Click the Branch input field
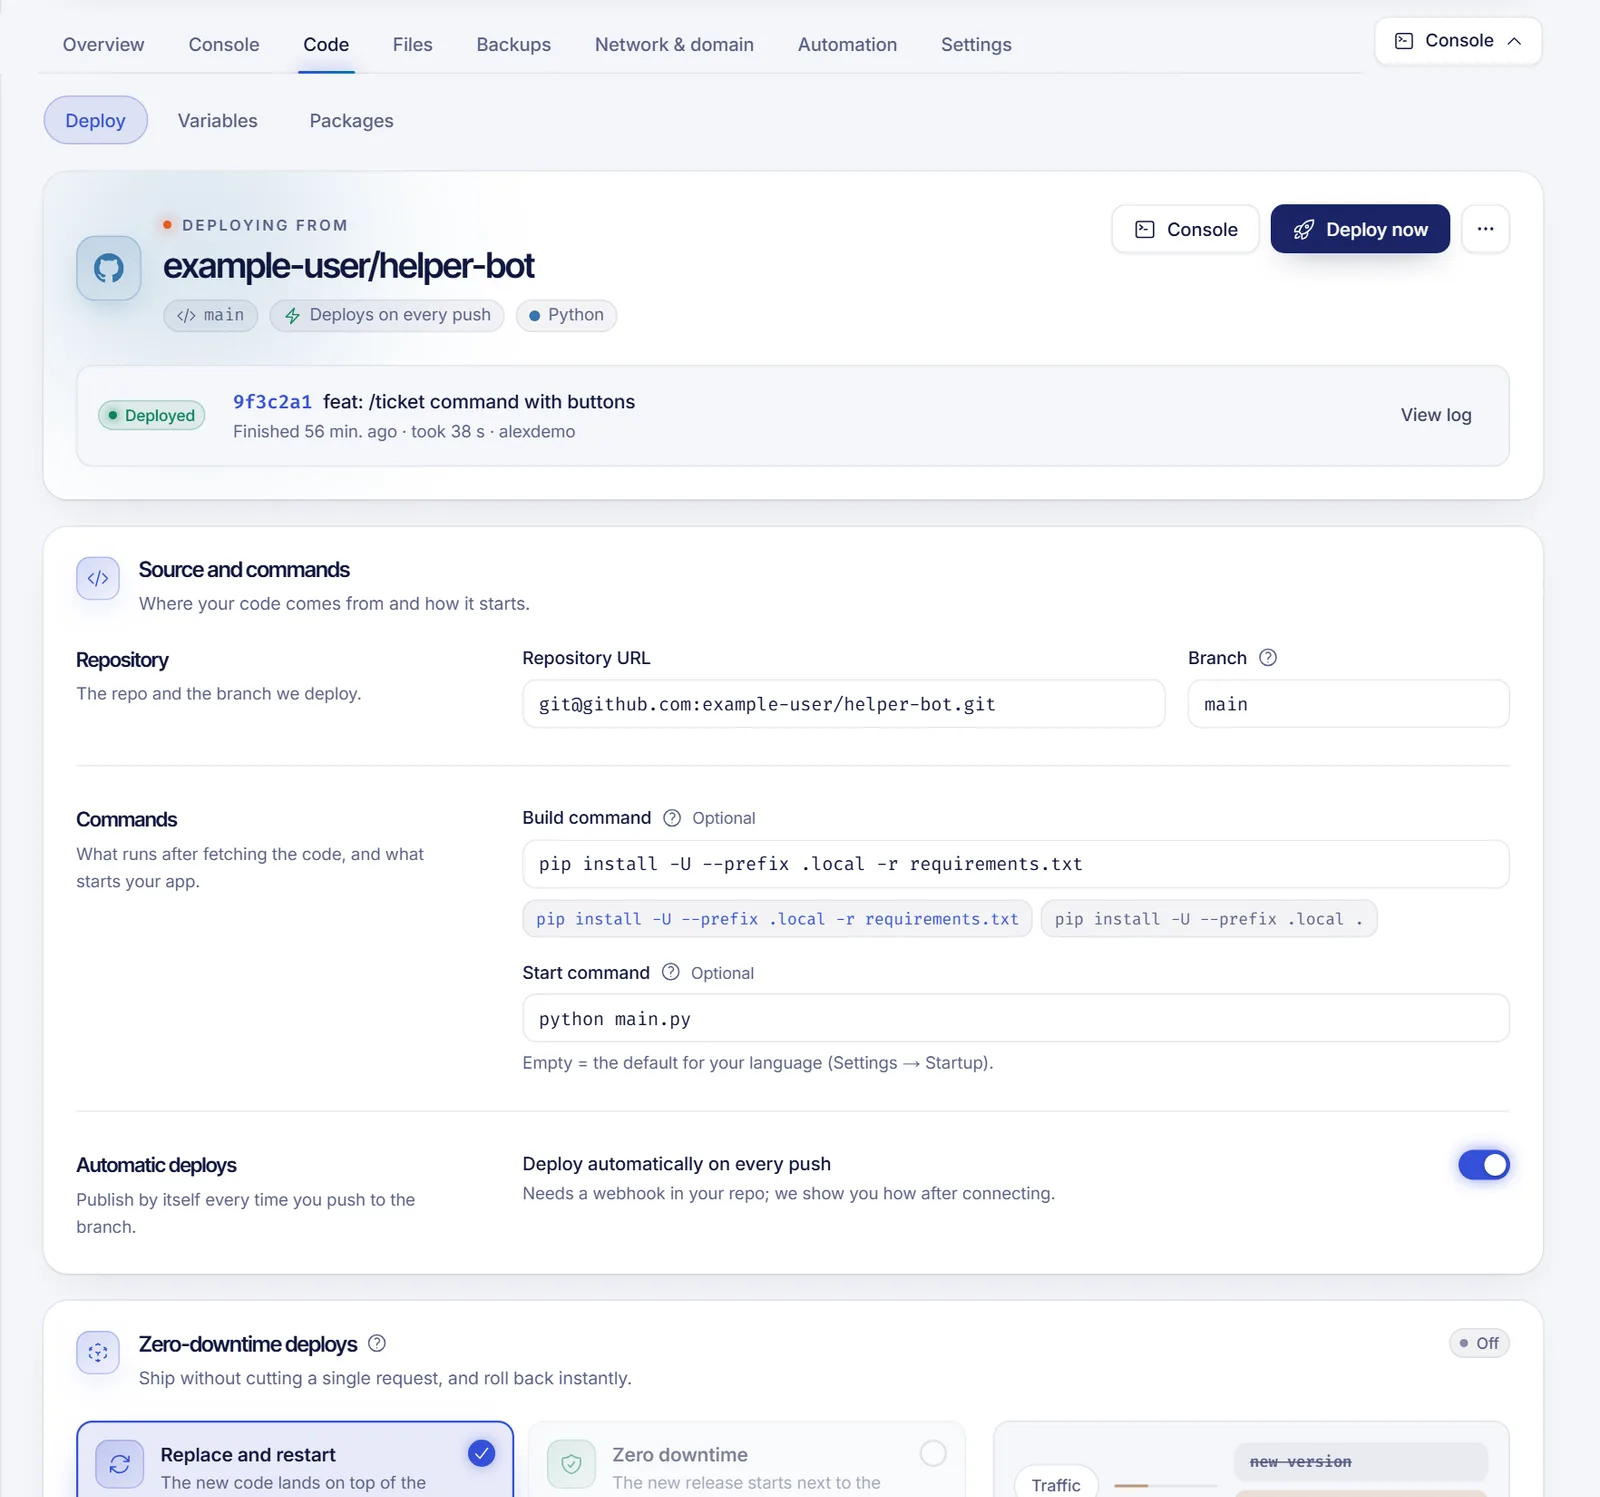Image resolution: width=1600 pixels, height=1497 pixels. pyautogui.click(x=1348, y=704)
